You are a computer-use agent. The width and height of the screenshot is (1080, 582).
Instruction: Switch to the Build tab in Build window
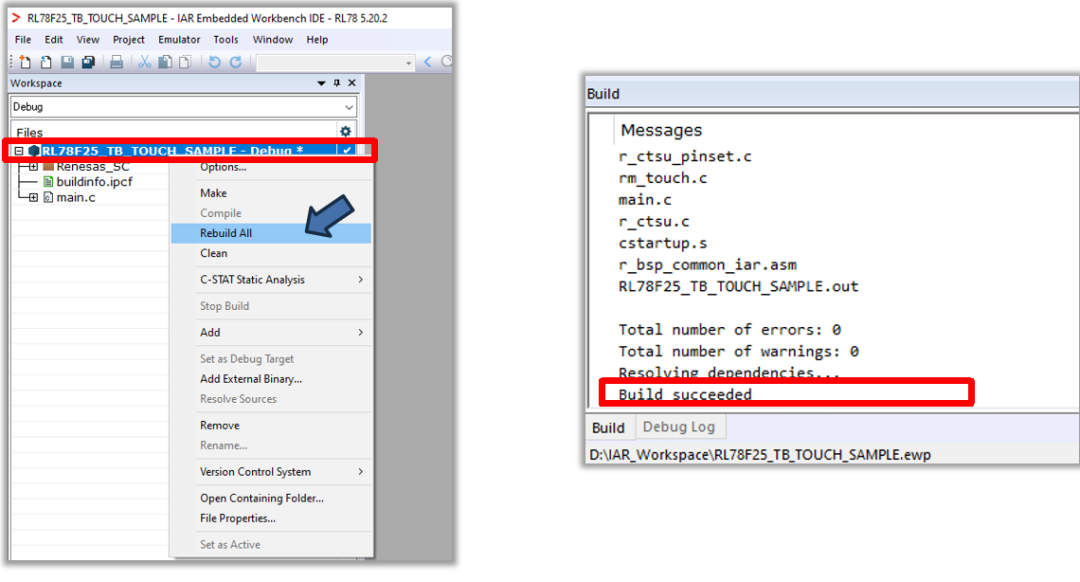tap(608, 428)
